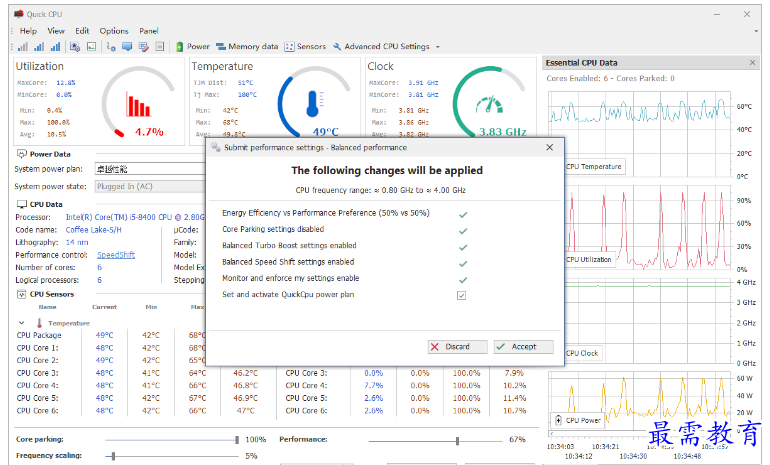The image size is (770, 465).
Task: Click the full signal-bars toolbar icon
Action: coord(55,47)
